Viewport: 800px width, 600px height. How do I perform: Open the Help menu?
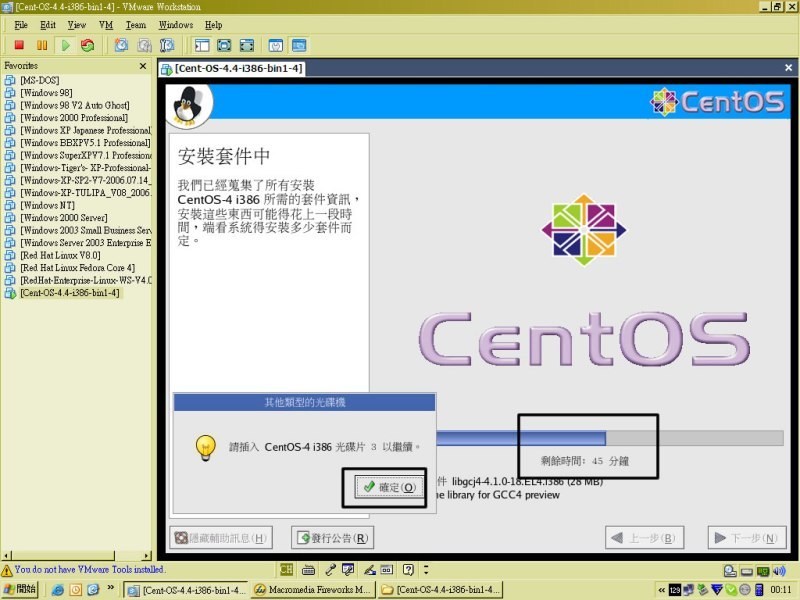213,25
